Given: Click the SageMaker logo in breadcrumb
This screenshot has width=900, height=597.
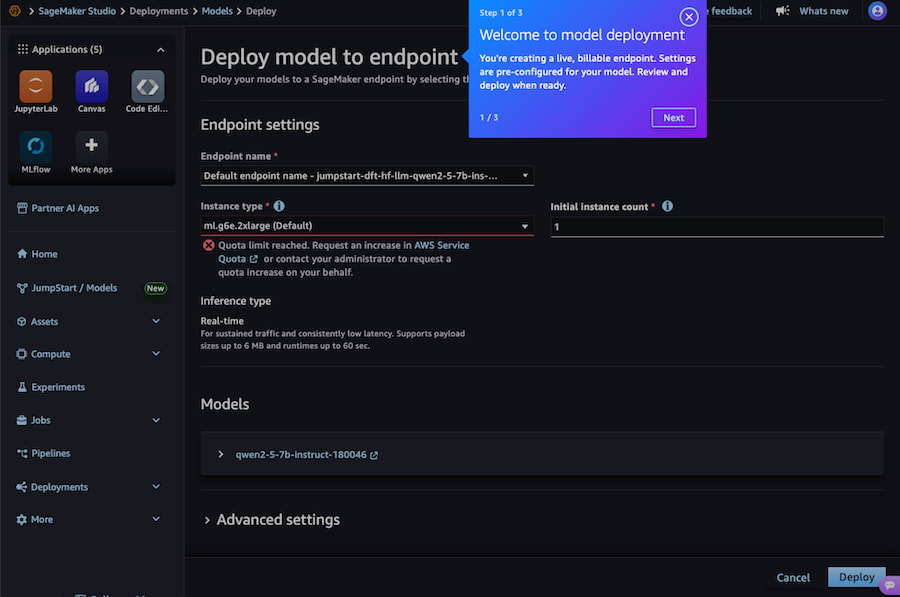Looking at the screenshot, I should click(x=15, y=11).
